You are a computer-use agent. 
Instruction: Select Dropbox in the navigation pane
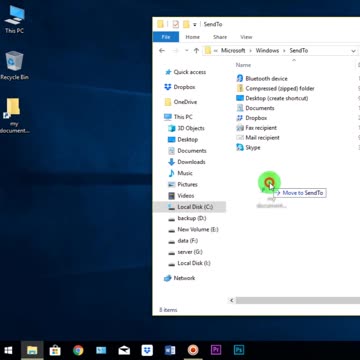(180, 87)
